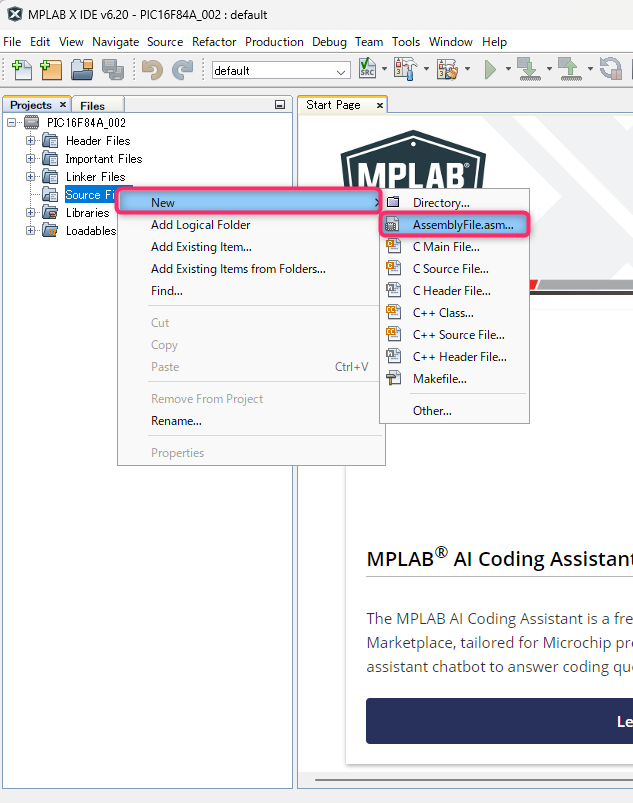Viewport: 633px width, 803px height.
Task: Minimize the Projects panel window group
Action: pos(280,104)
